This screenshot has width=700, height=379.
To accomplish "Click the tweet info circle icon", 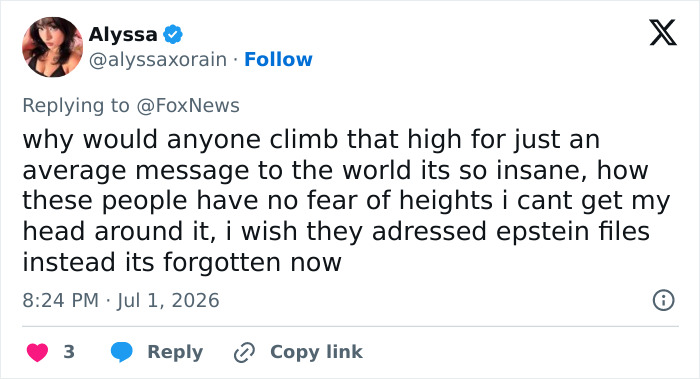I will pyautogui.click(x=663, y=300).
